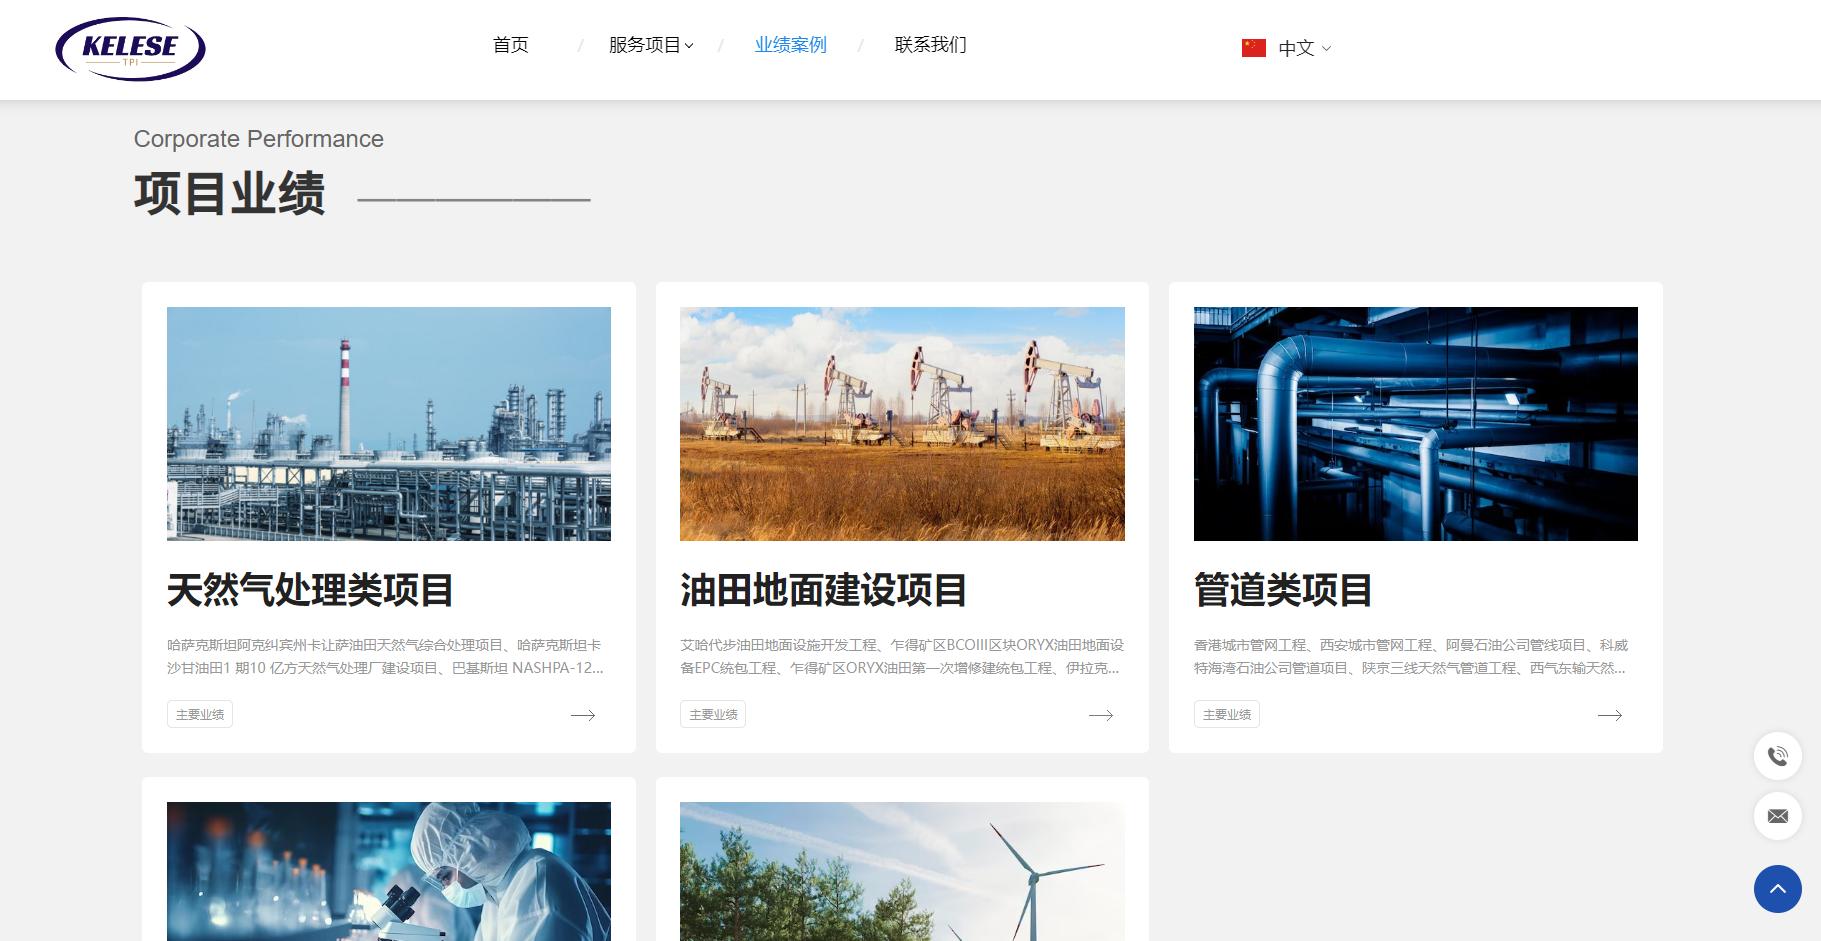This screenshot has width=1821, height=941.
Task: Click the floating phone contact icon
Action: point(1778,756)
